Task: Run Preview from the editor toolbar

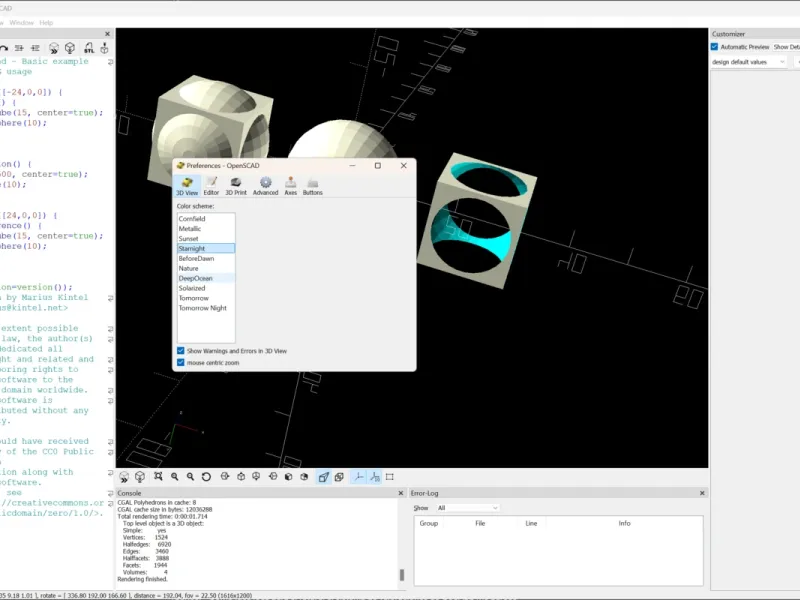Action: point(54,48)
